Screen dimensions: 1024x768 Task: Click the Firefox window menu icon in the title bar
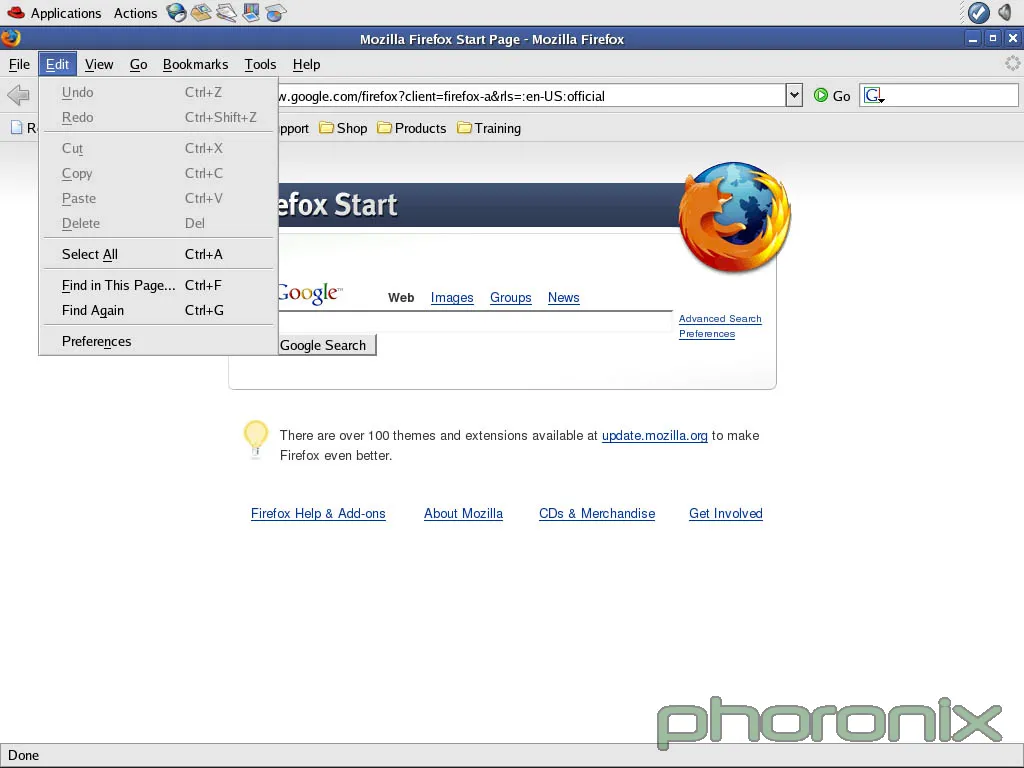(10, 39)
